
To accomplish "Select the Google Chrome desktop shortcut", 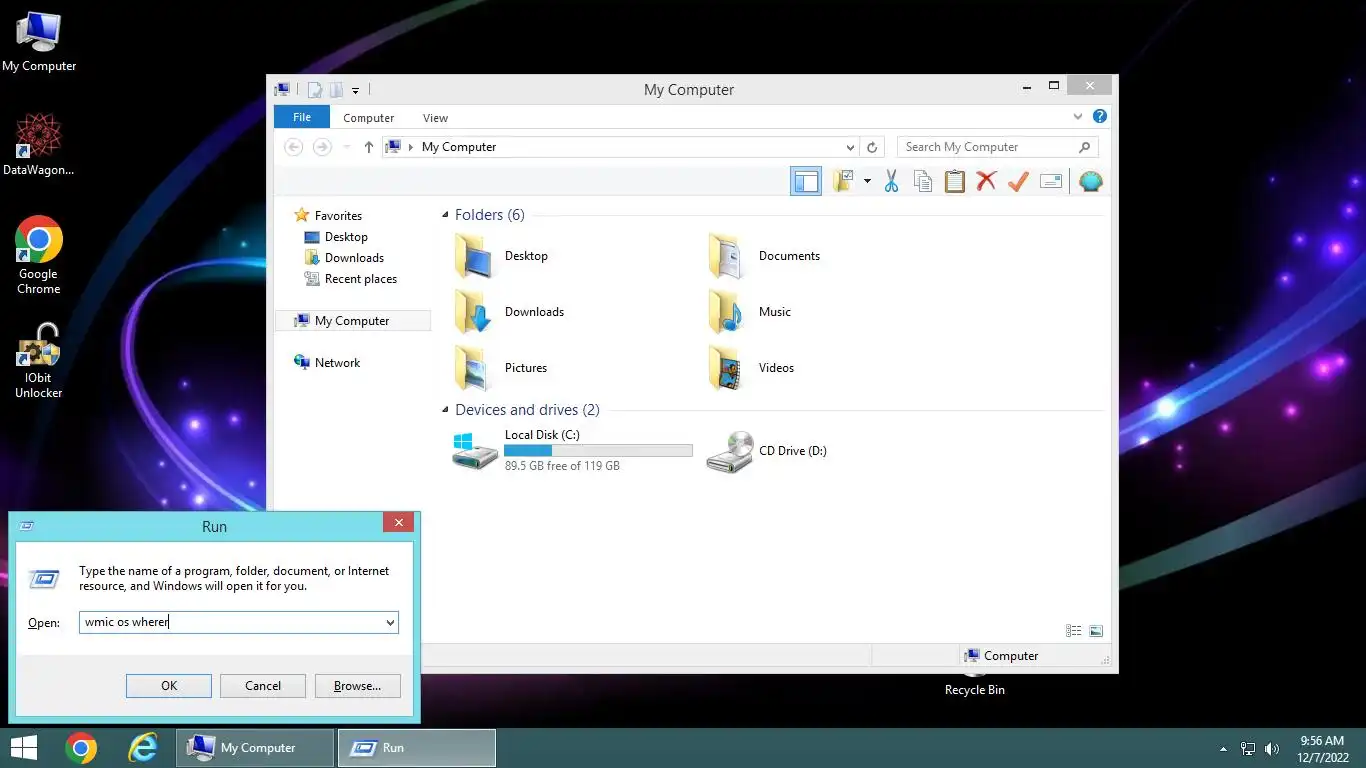I will pos(39,255).
